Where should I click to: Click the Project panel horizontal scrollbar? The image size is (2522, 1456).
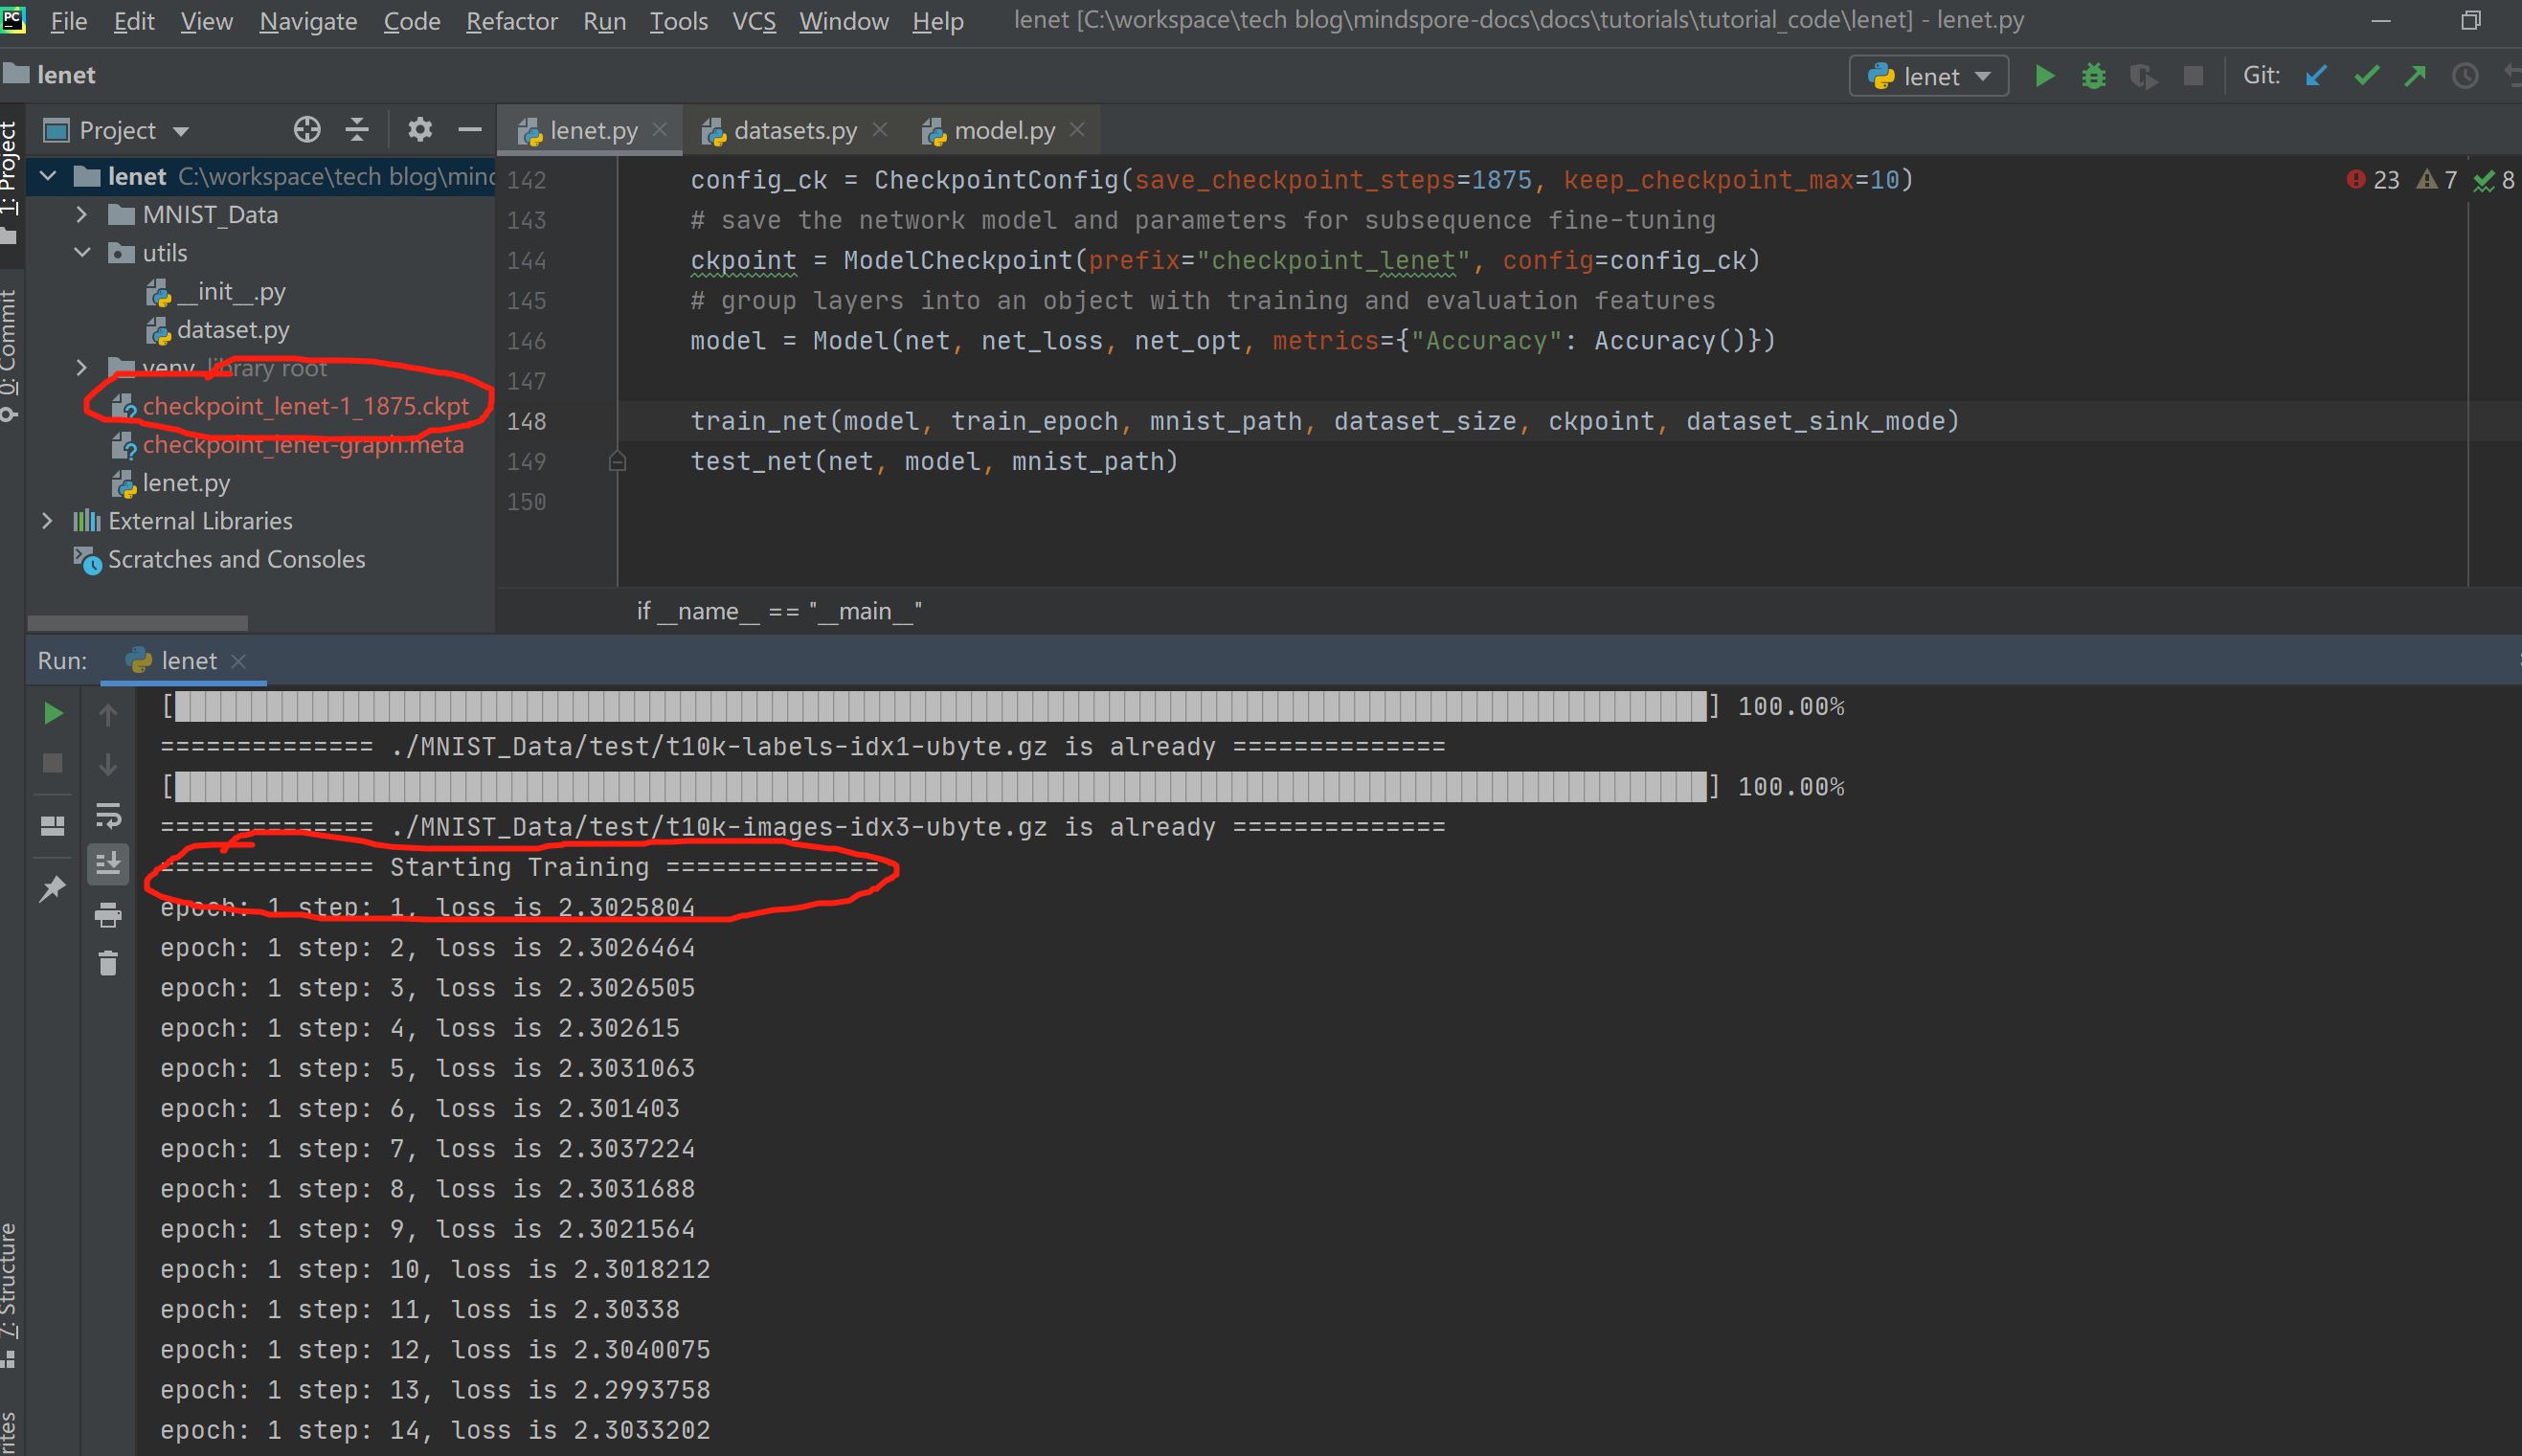coord(138,623)
